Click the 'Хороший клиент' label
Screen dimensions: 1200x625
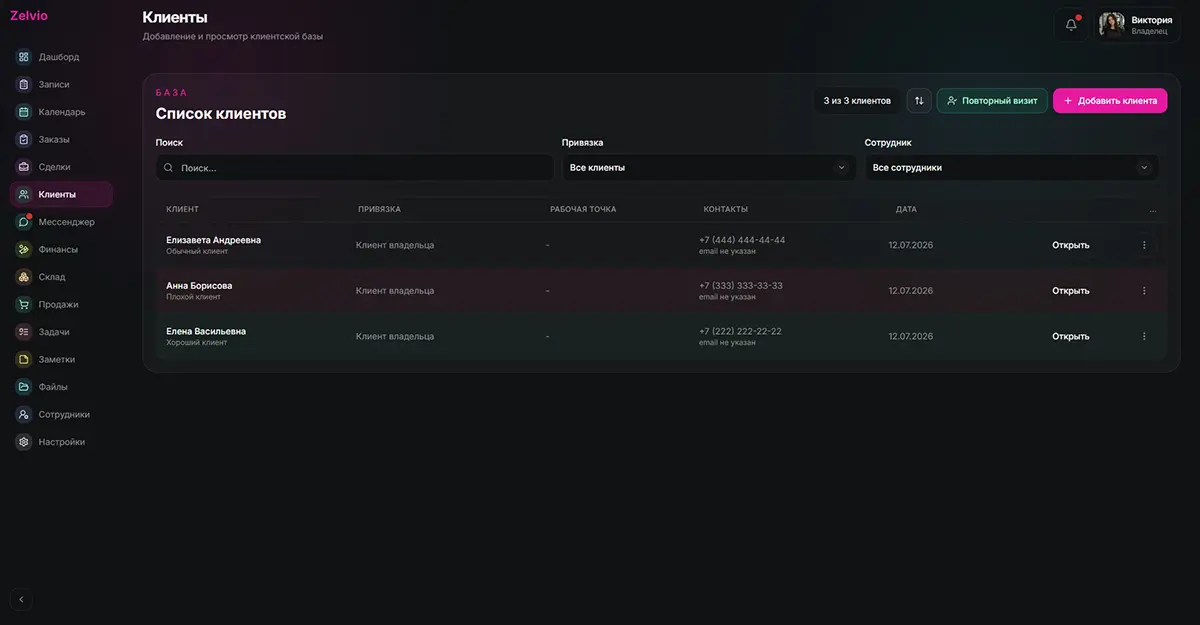196,343
